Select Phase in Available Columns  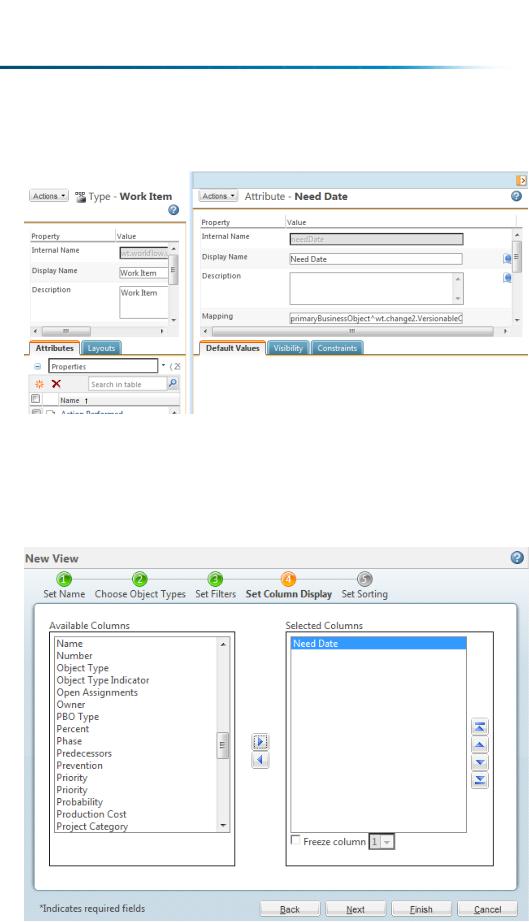tap(69, 741)
